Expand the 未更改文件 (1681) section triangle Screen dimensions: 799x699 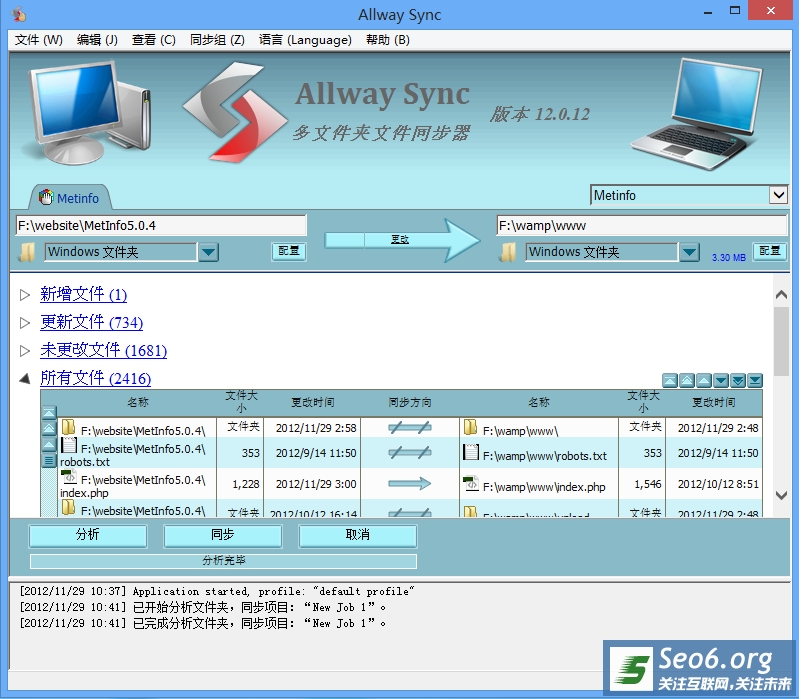24,351
